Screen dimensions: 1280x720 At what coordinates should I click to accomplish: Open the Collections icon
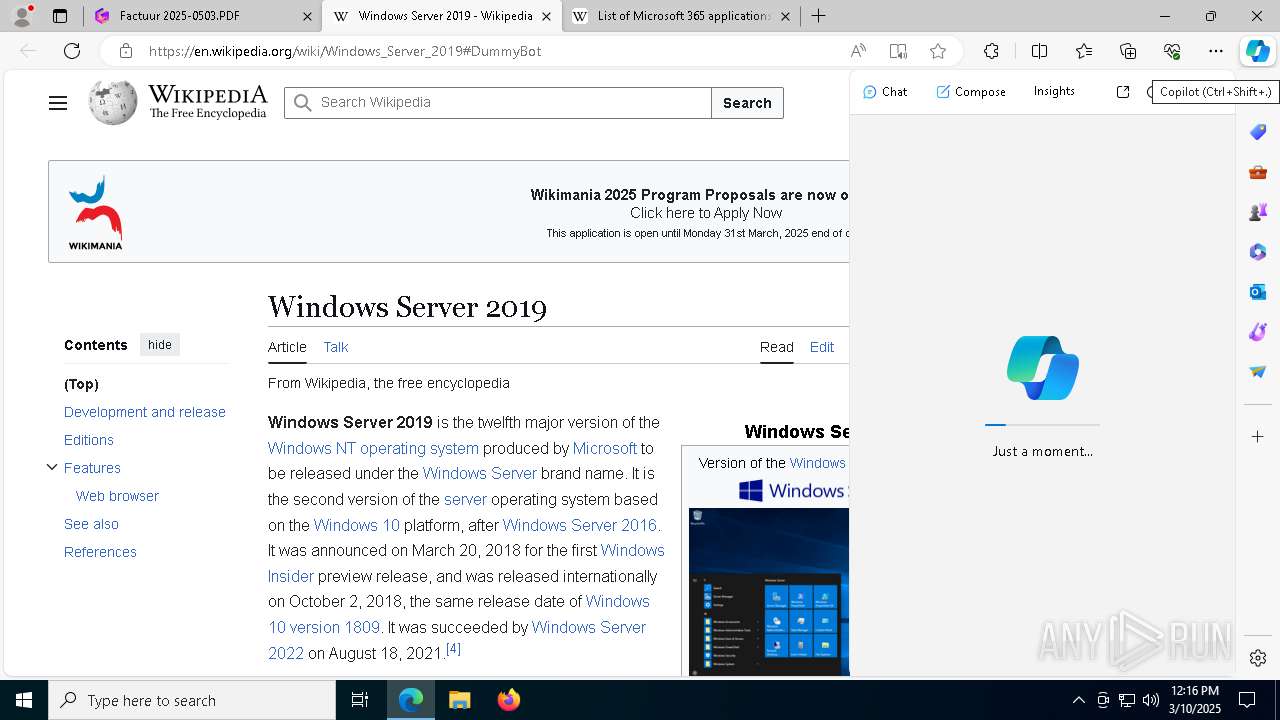[1128, 51]
